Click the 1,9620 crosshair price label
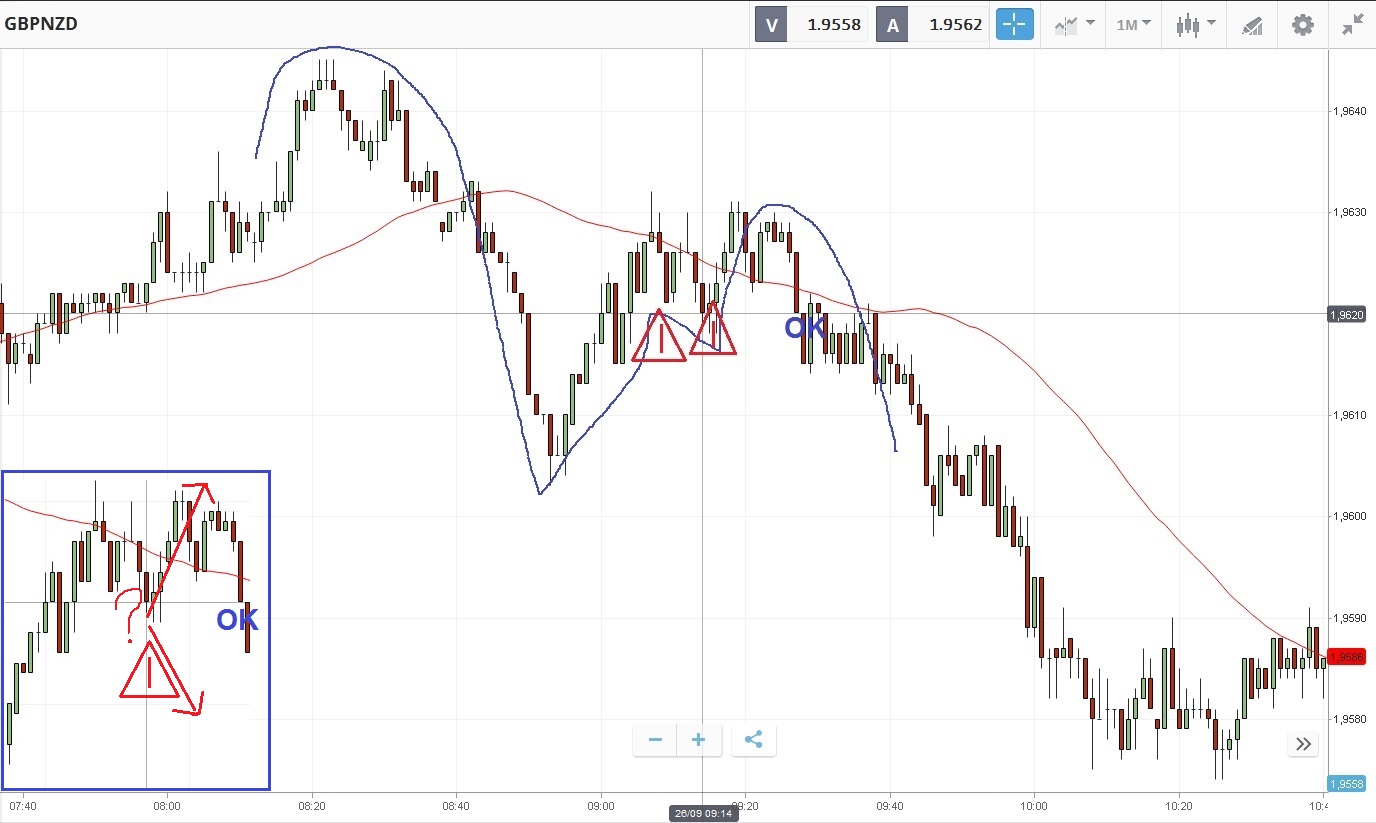The image size is (1376, 823). (x=1348, y=315)
